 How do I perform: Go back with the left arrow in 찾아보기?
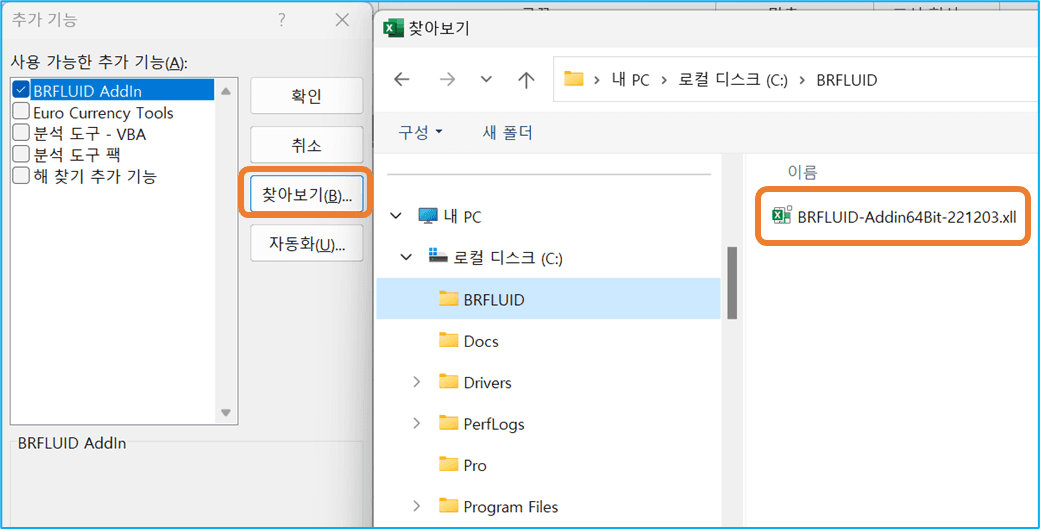point(402,80)
